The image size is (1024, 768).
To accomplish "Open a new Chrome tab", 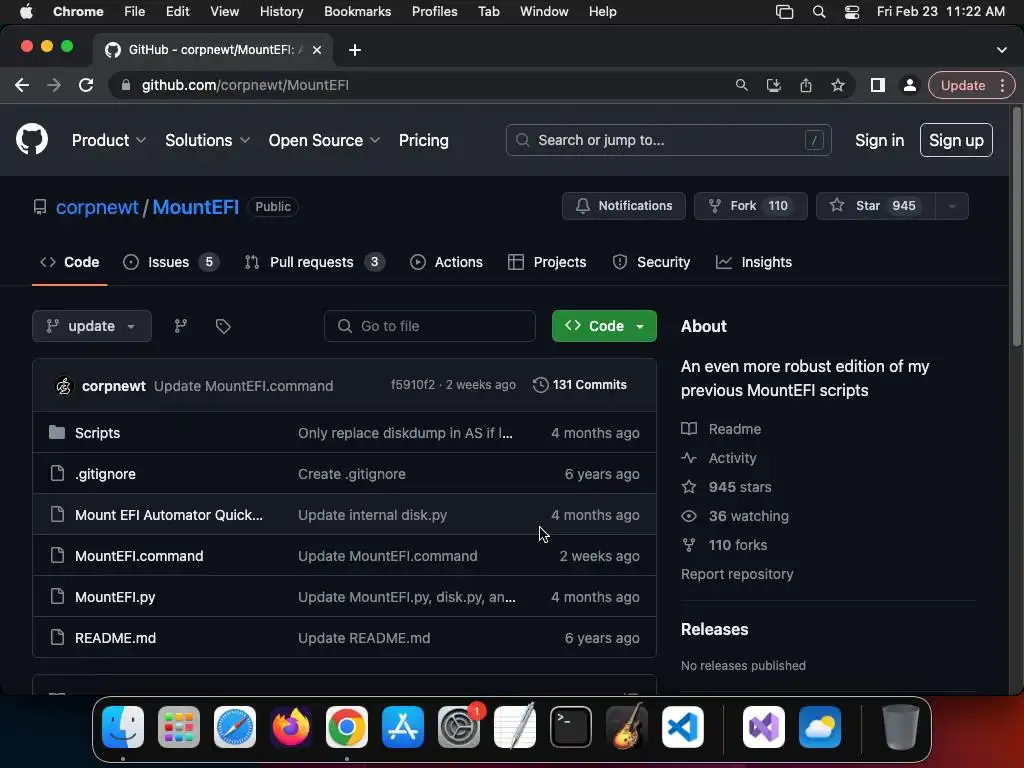I will click(x=355, y=50).
